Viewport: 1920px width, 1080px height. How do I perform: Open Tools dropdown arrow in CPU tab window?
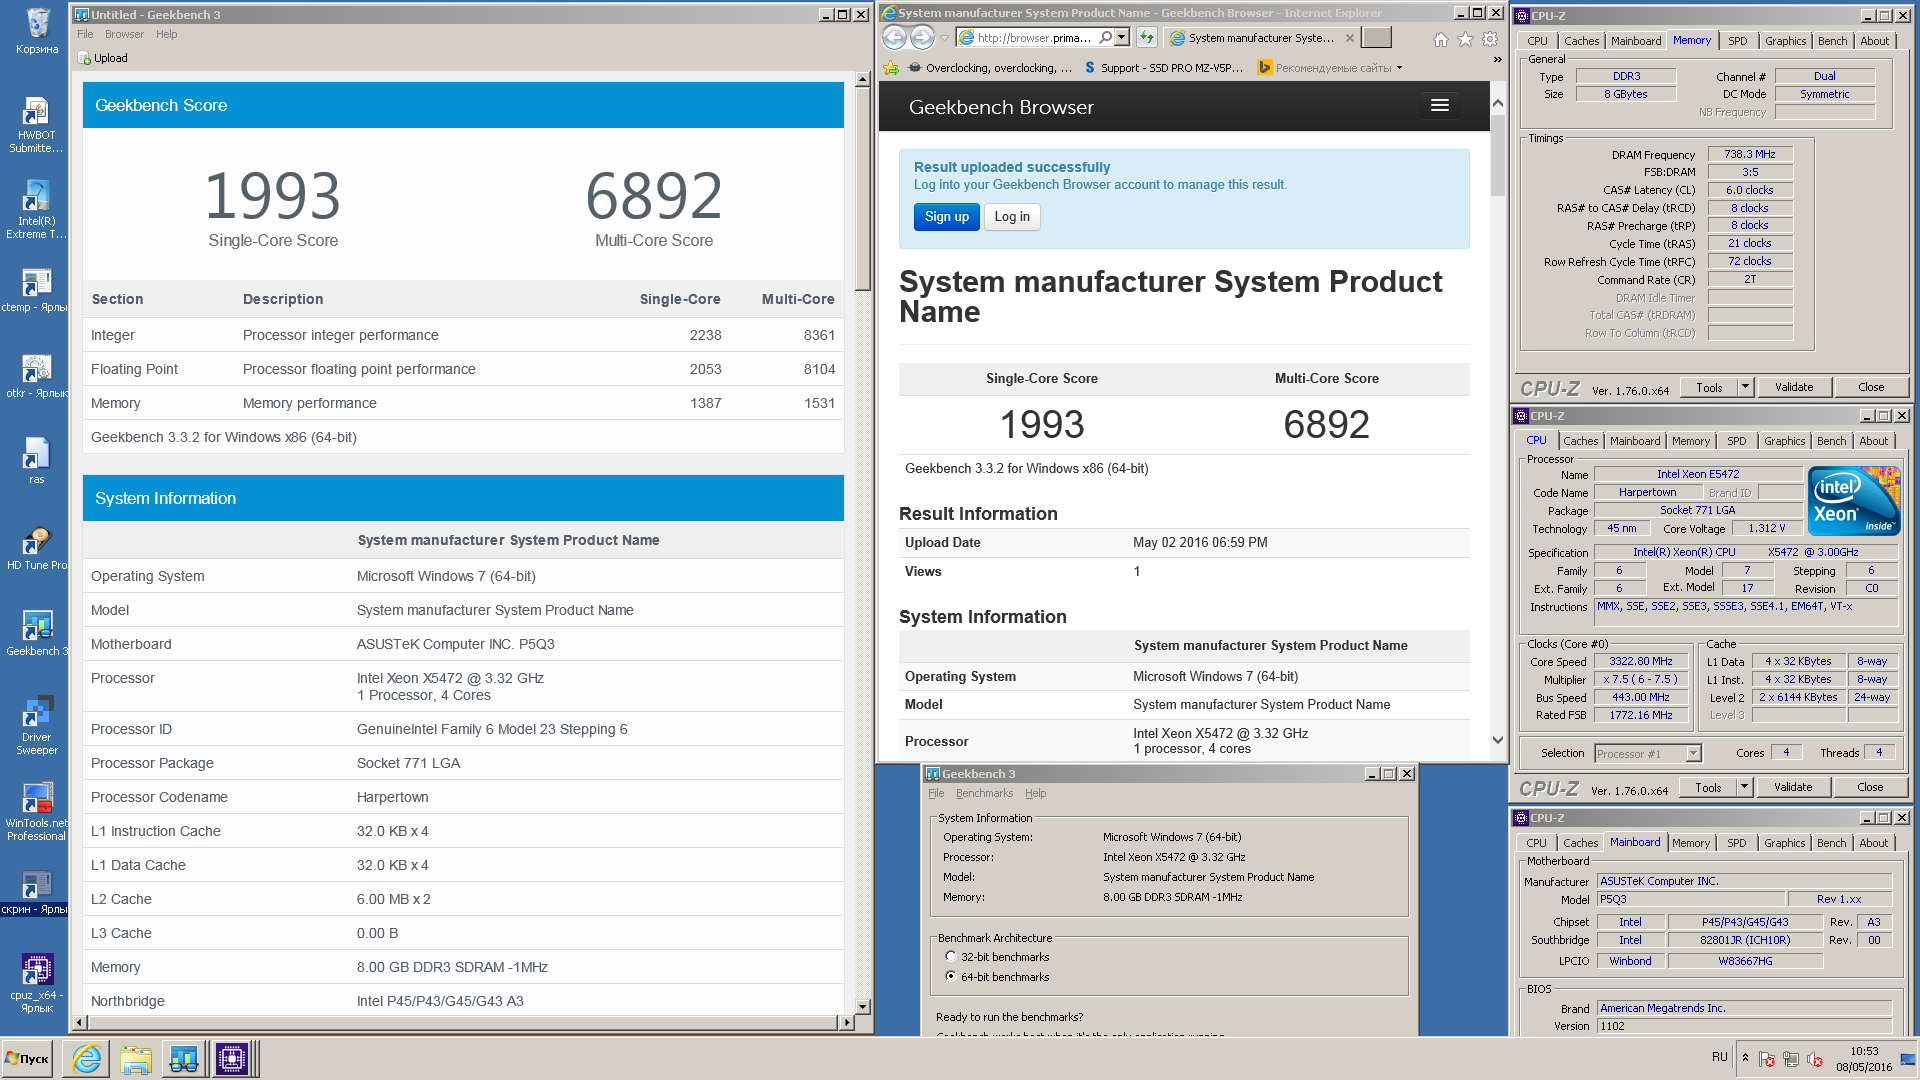click(1744, 787)
